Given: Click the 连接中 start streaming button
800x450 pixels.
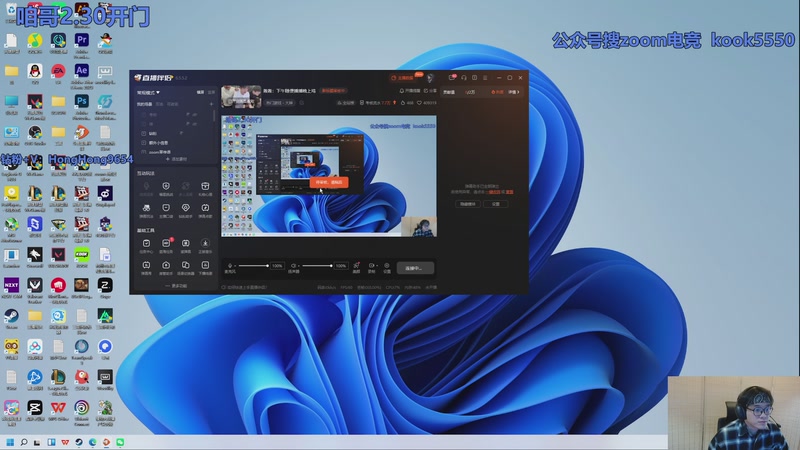Looking at the screenshot, I should click(414, 268).
